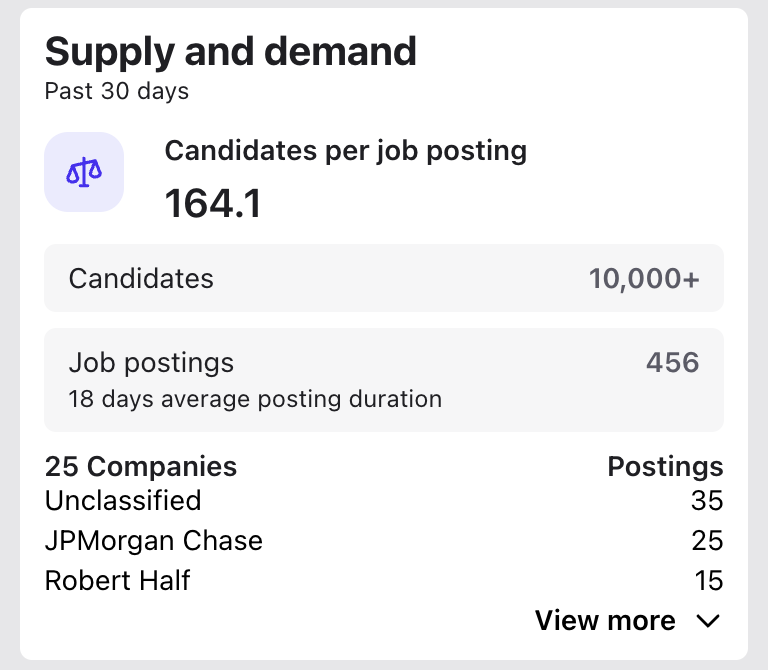The image size is (768, 670).
Task: Click the 18 days average posting duration text
Action: 255,400
